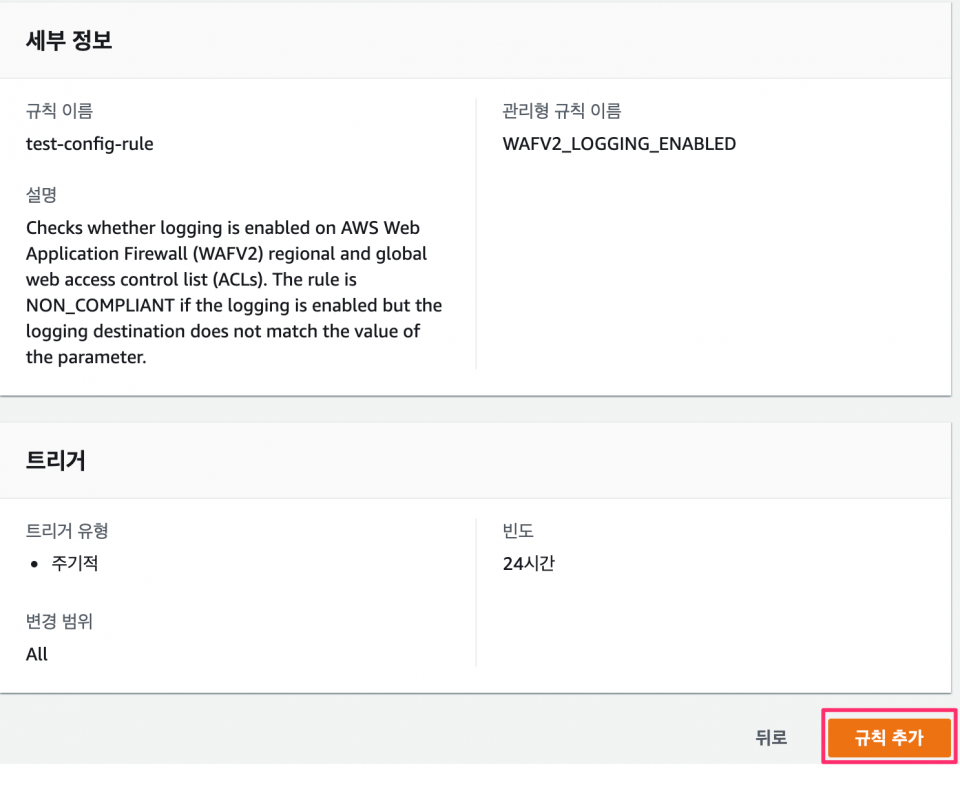Click the divider between detail columns

point(476,230)
